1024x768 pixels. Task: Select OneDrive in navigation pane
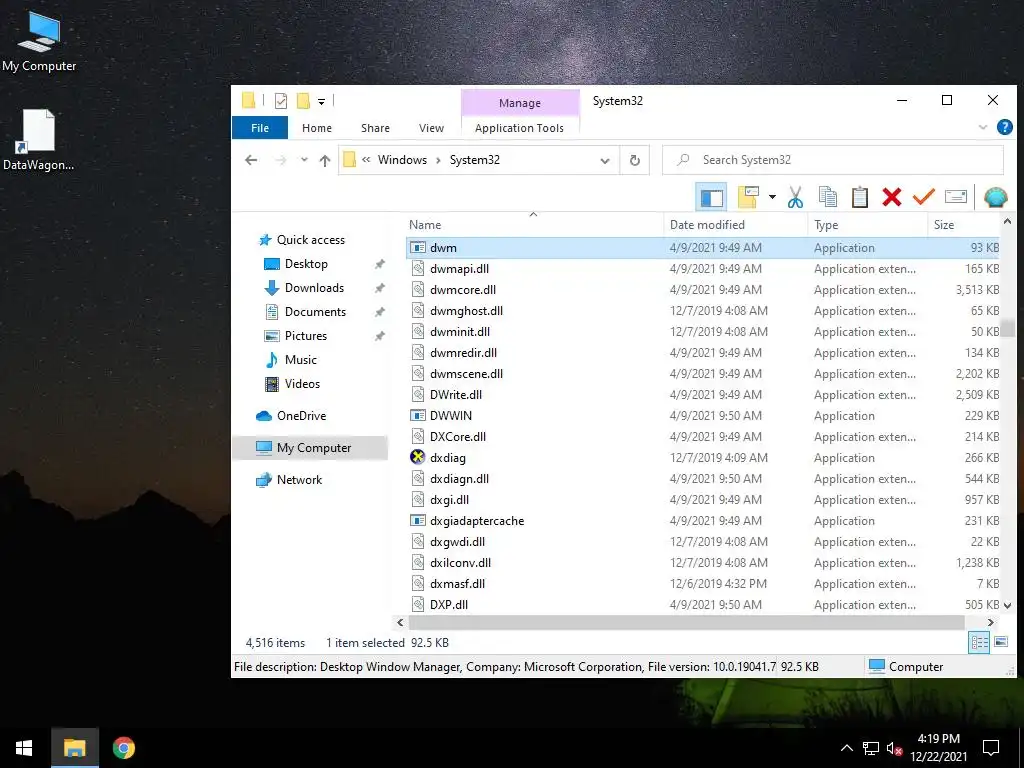click(300, 416)
